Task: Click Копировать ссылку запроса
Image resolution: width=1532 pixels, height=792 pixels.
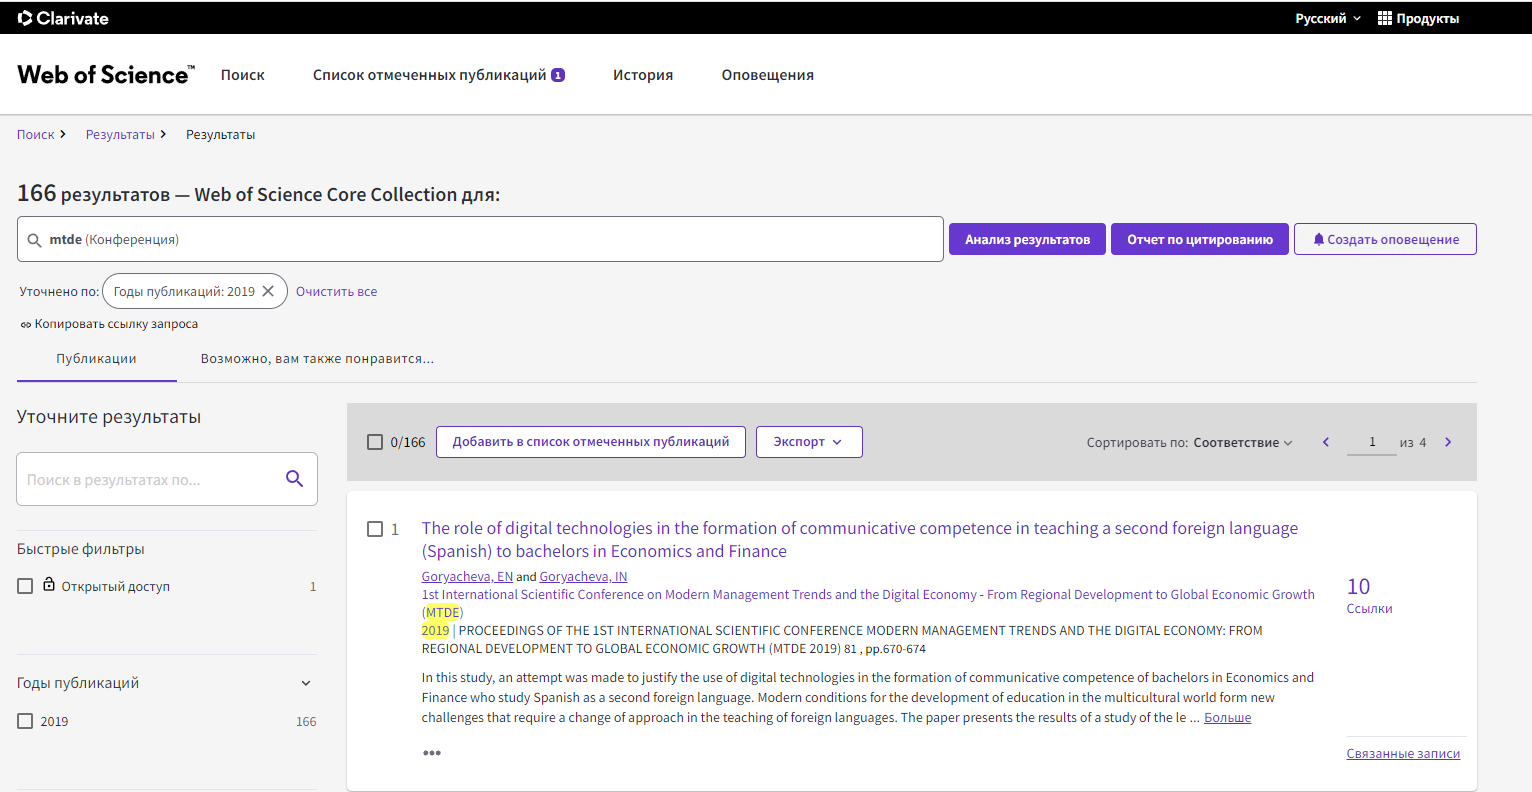Action: (109, 324)
